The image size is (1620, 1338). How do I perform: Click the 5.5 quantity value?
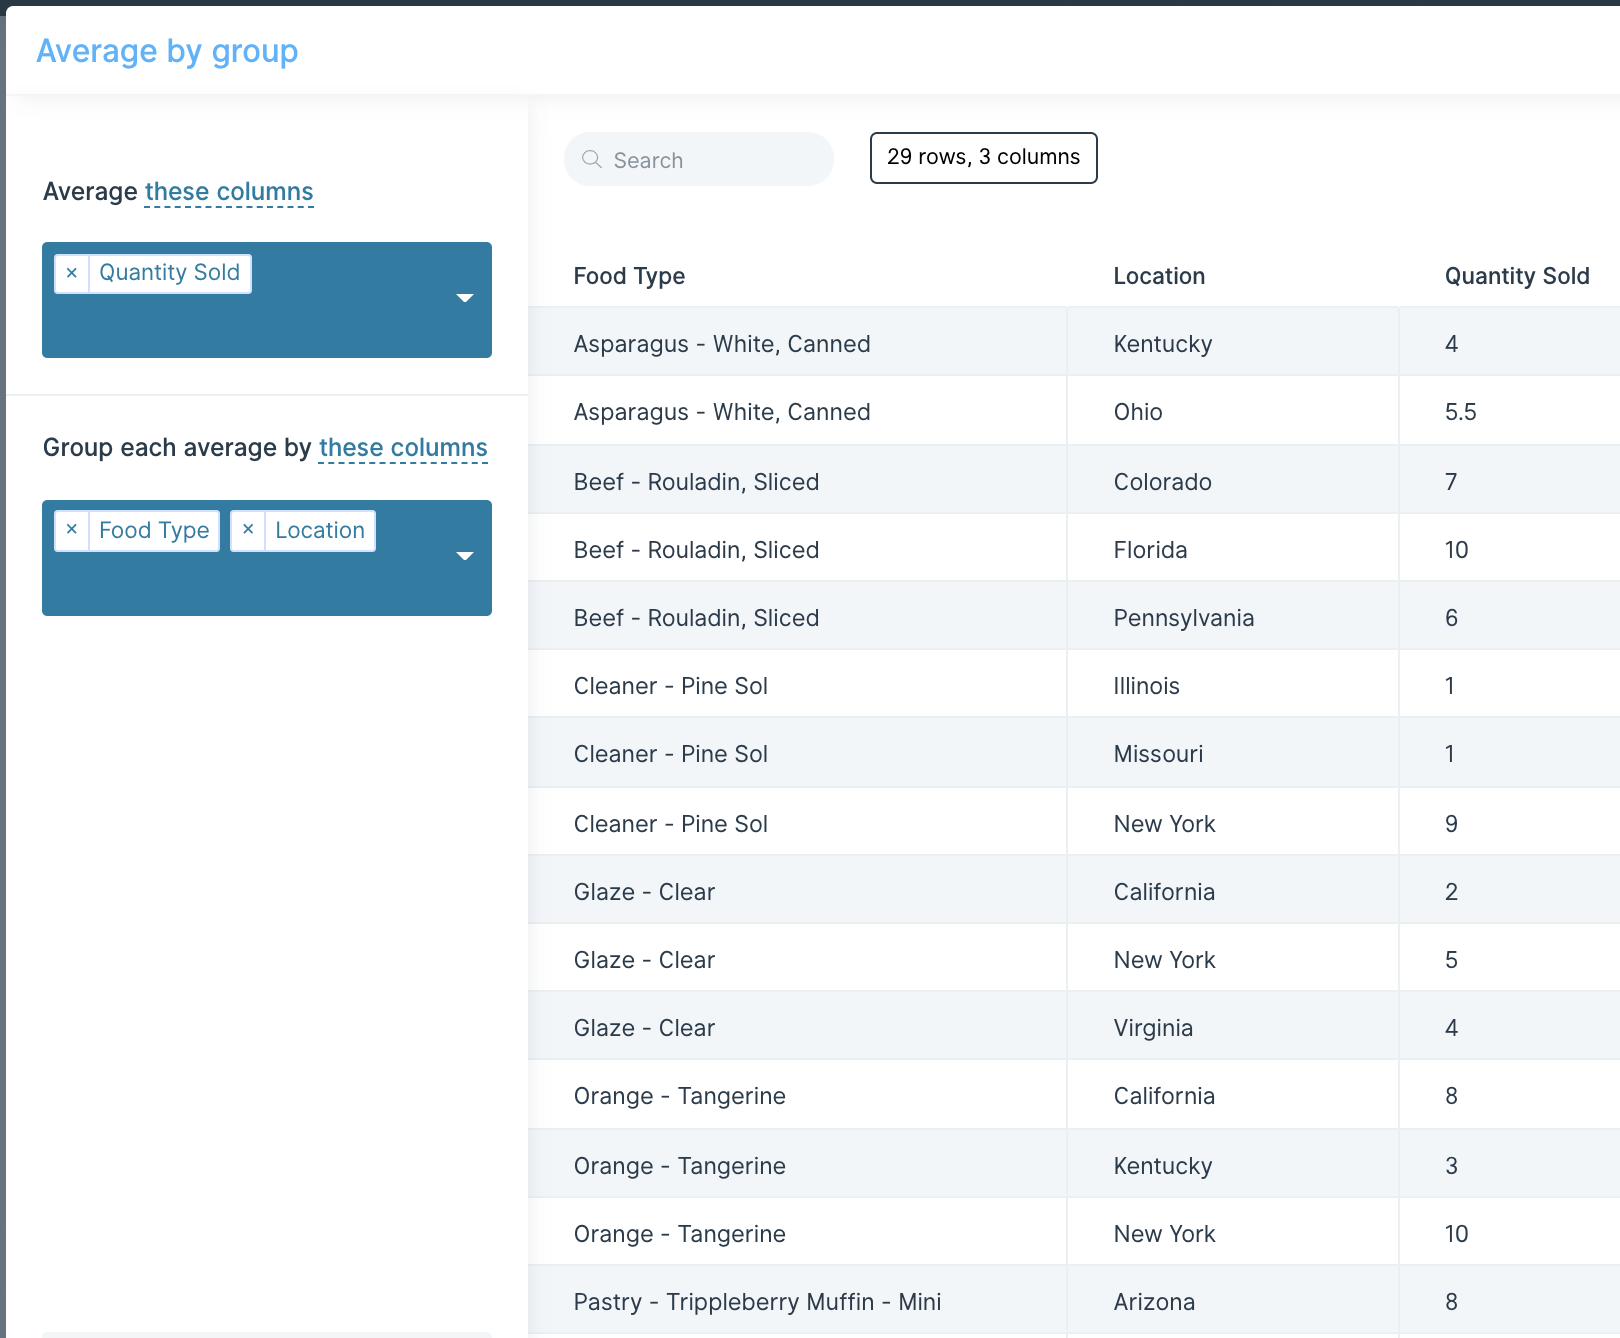click(x=1461, y=412)
